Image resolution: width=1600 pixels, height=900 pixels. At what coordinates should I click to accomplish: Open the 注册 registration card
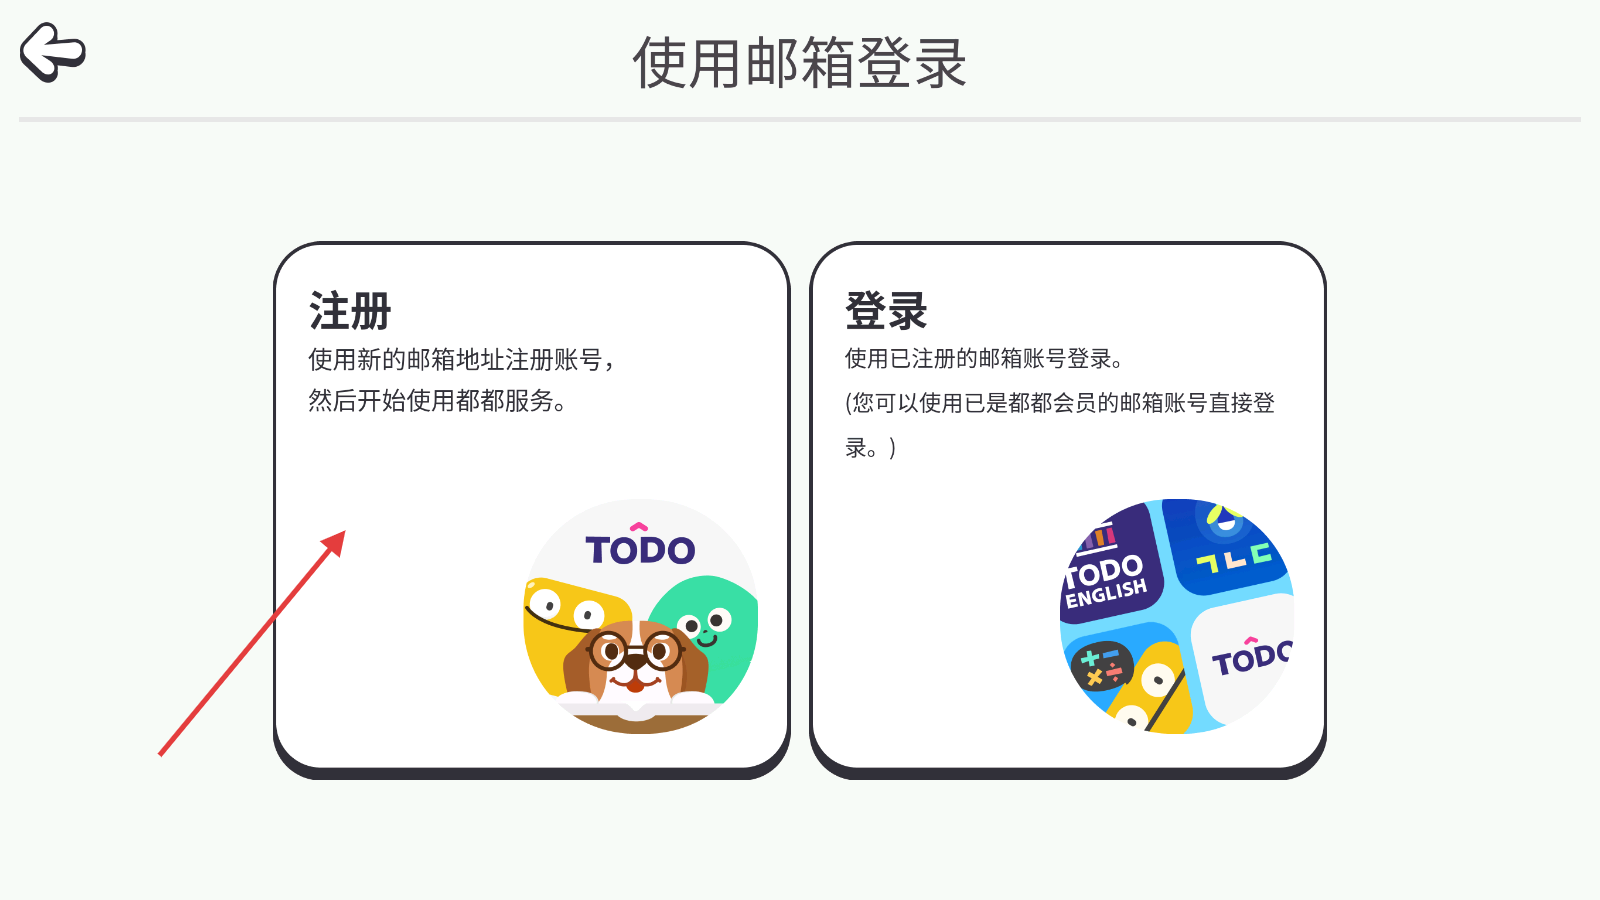(532, 510)
